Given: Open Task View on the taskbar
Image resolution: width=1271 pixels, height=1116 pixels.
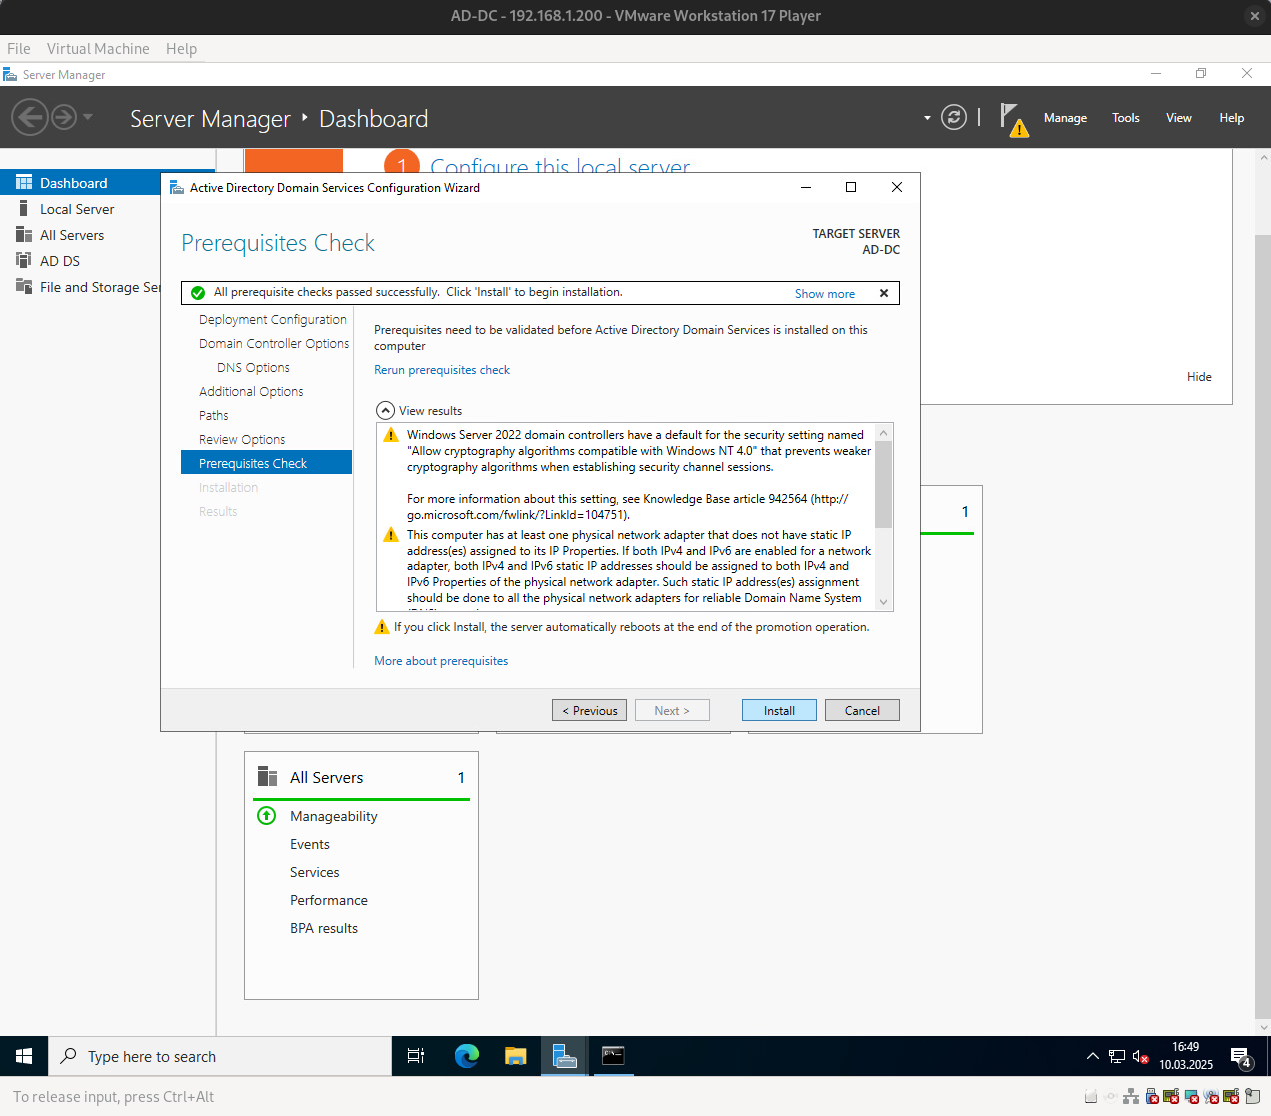Looking at the screenshot, I should [x=416, y=1056].
